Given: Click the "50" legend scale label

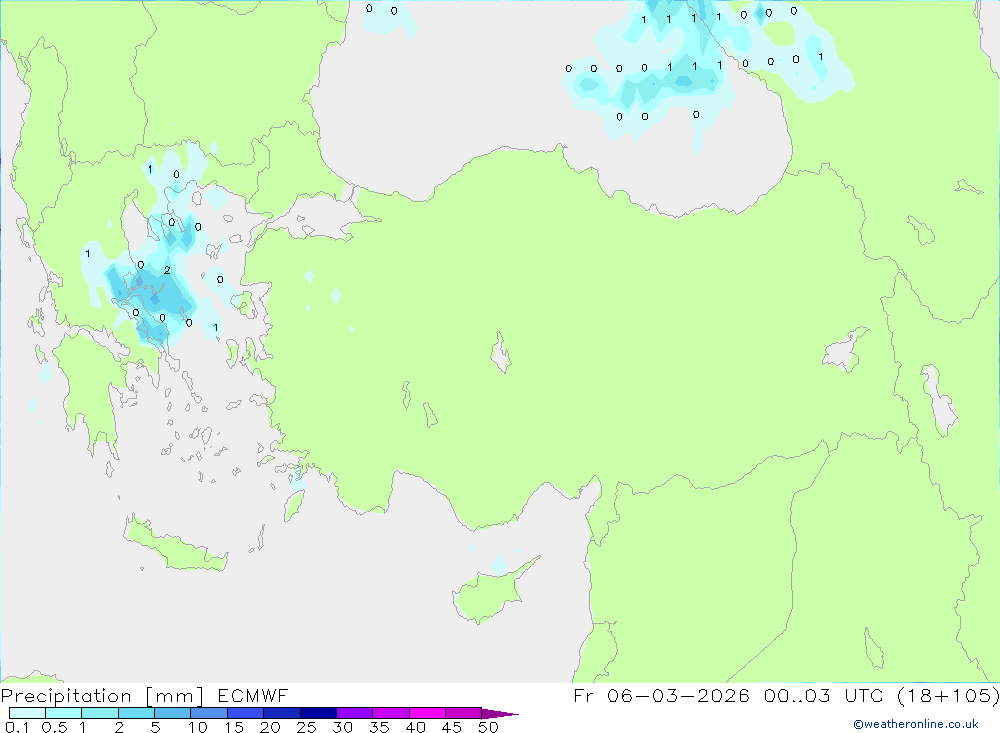Looking at the screenshot, I should pyautogui.click(x=488, y=727).
